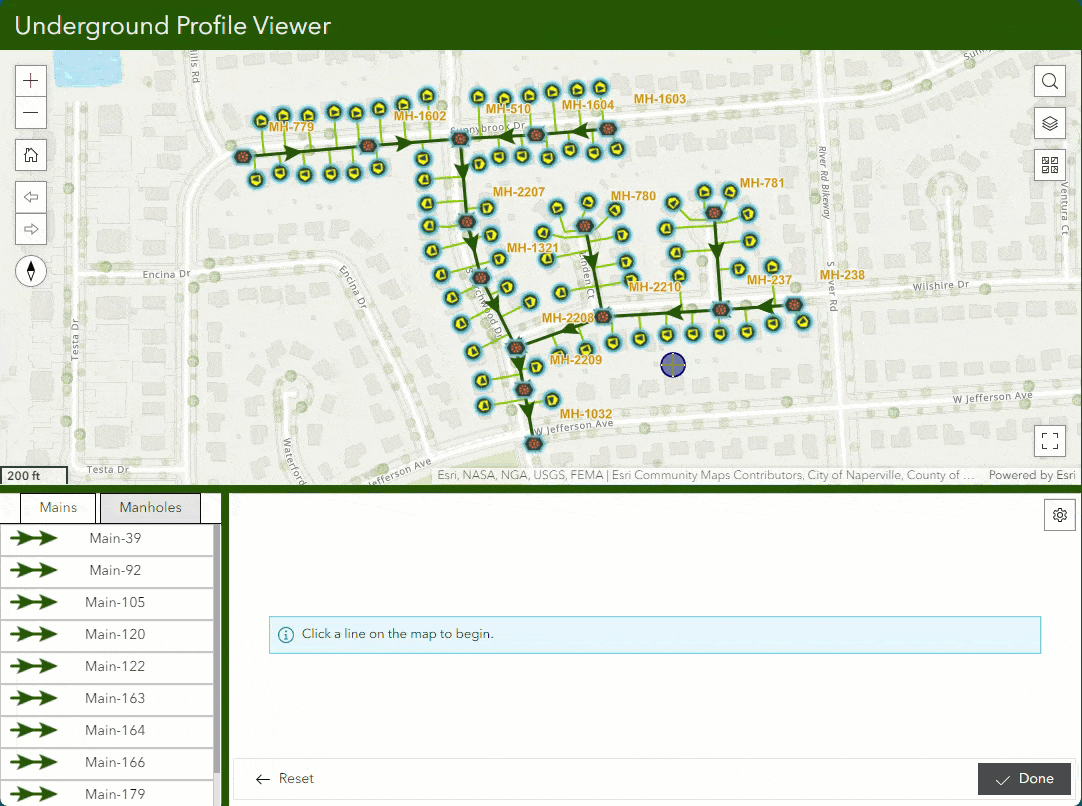Open the Basemap gallery

(1049, 165)
